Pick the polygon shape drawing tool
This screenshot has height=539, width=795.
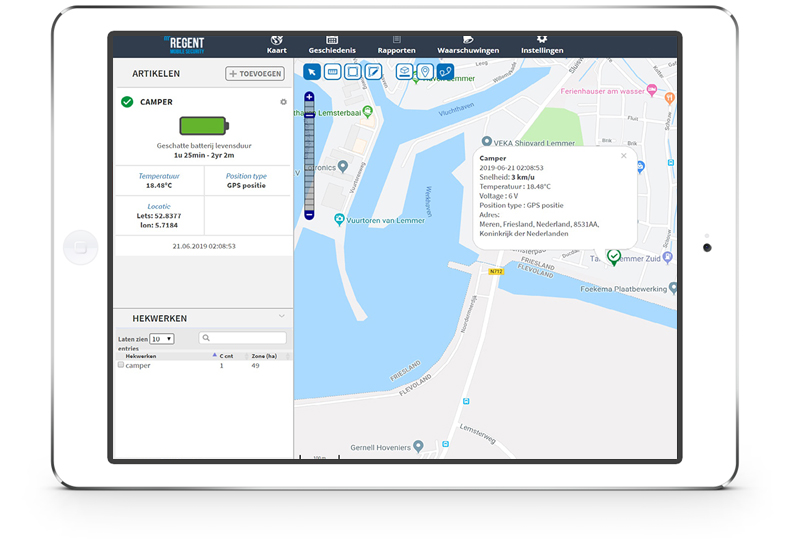[x=373, y=71]
